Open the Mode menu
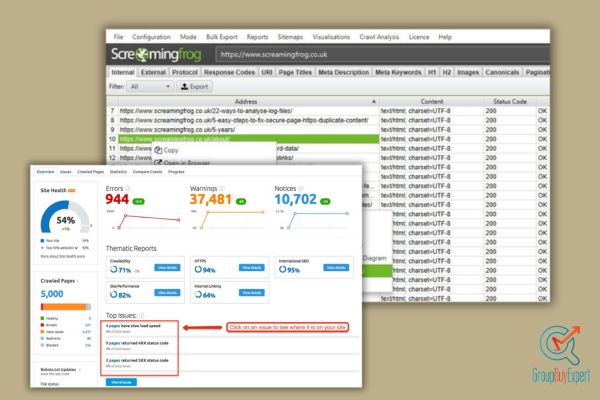 click(x=188, y=37)
